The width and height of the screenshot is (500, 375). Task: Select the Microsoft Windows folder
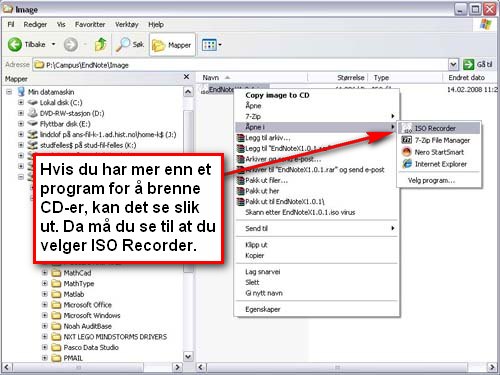pos(92,315)
